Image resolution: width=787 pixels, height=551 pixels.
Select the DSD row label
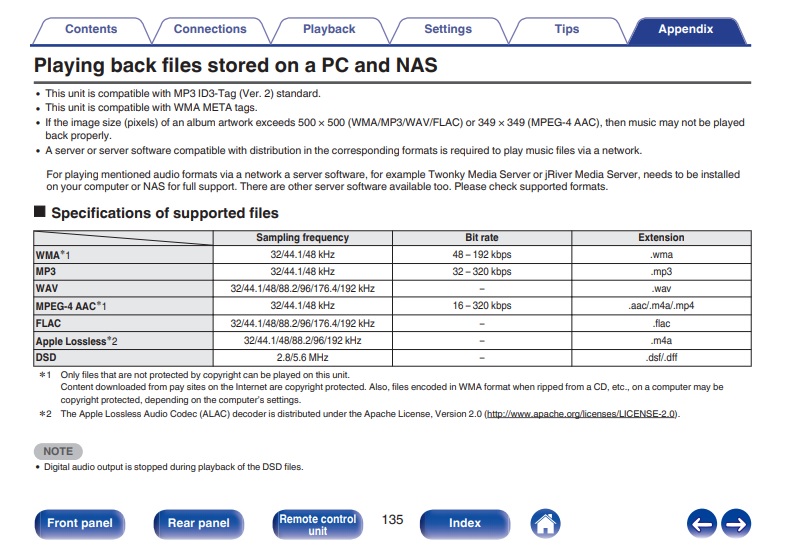click(x=123, y=358)
